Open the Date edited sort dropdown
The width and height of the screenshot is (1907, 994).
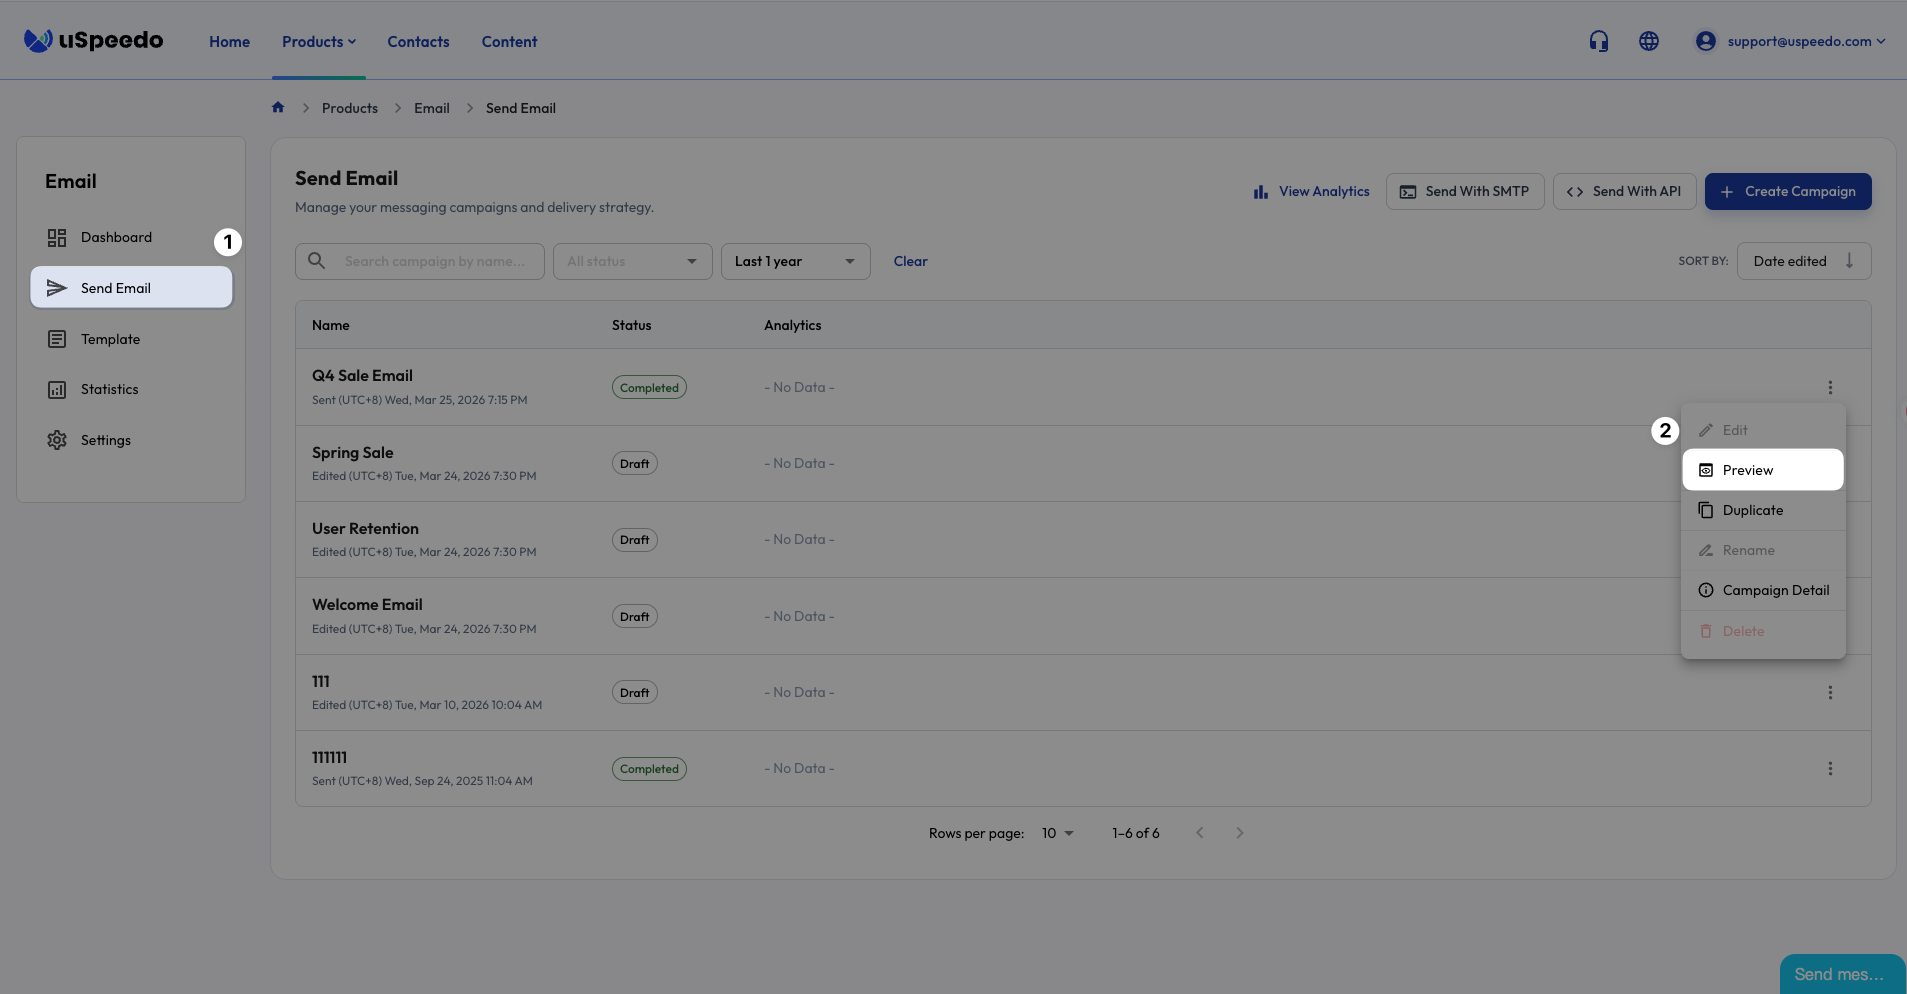[x=1803, y=262]
